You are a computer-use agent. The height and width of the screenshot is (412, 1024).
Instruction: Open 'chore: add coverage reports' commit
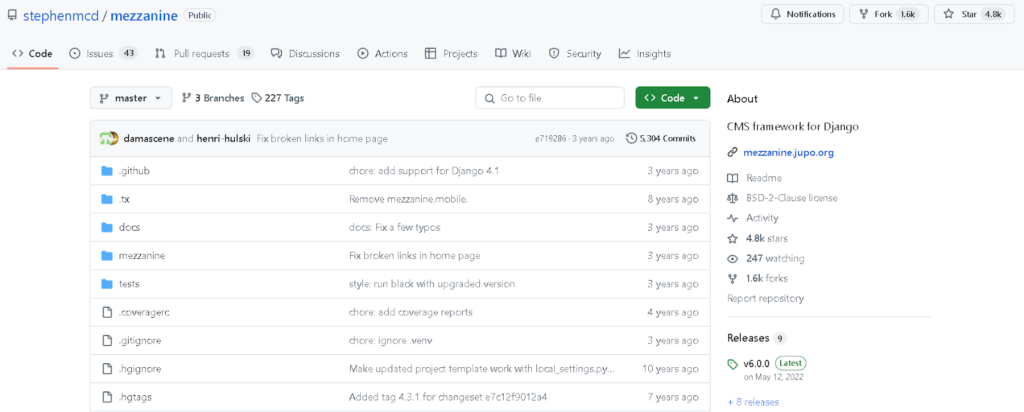coord(411,312)
